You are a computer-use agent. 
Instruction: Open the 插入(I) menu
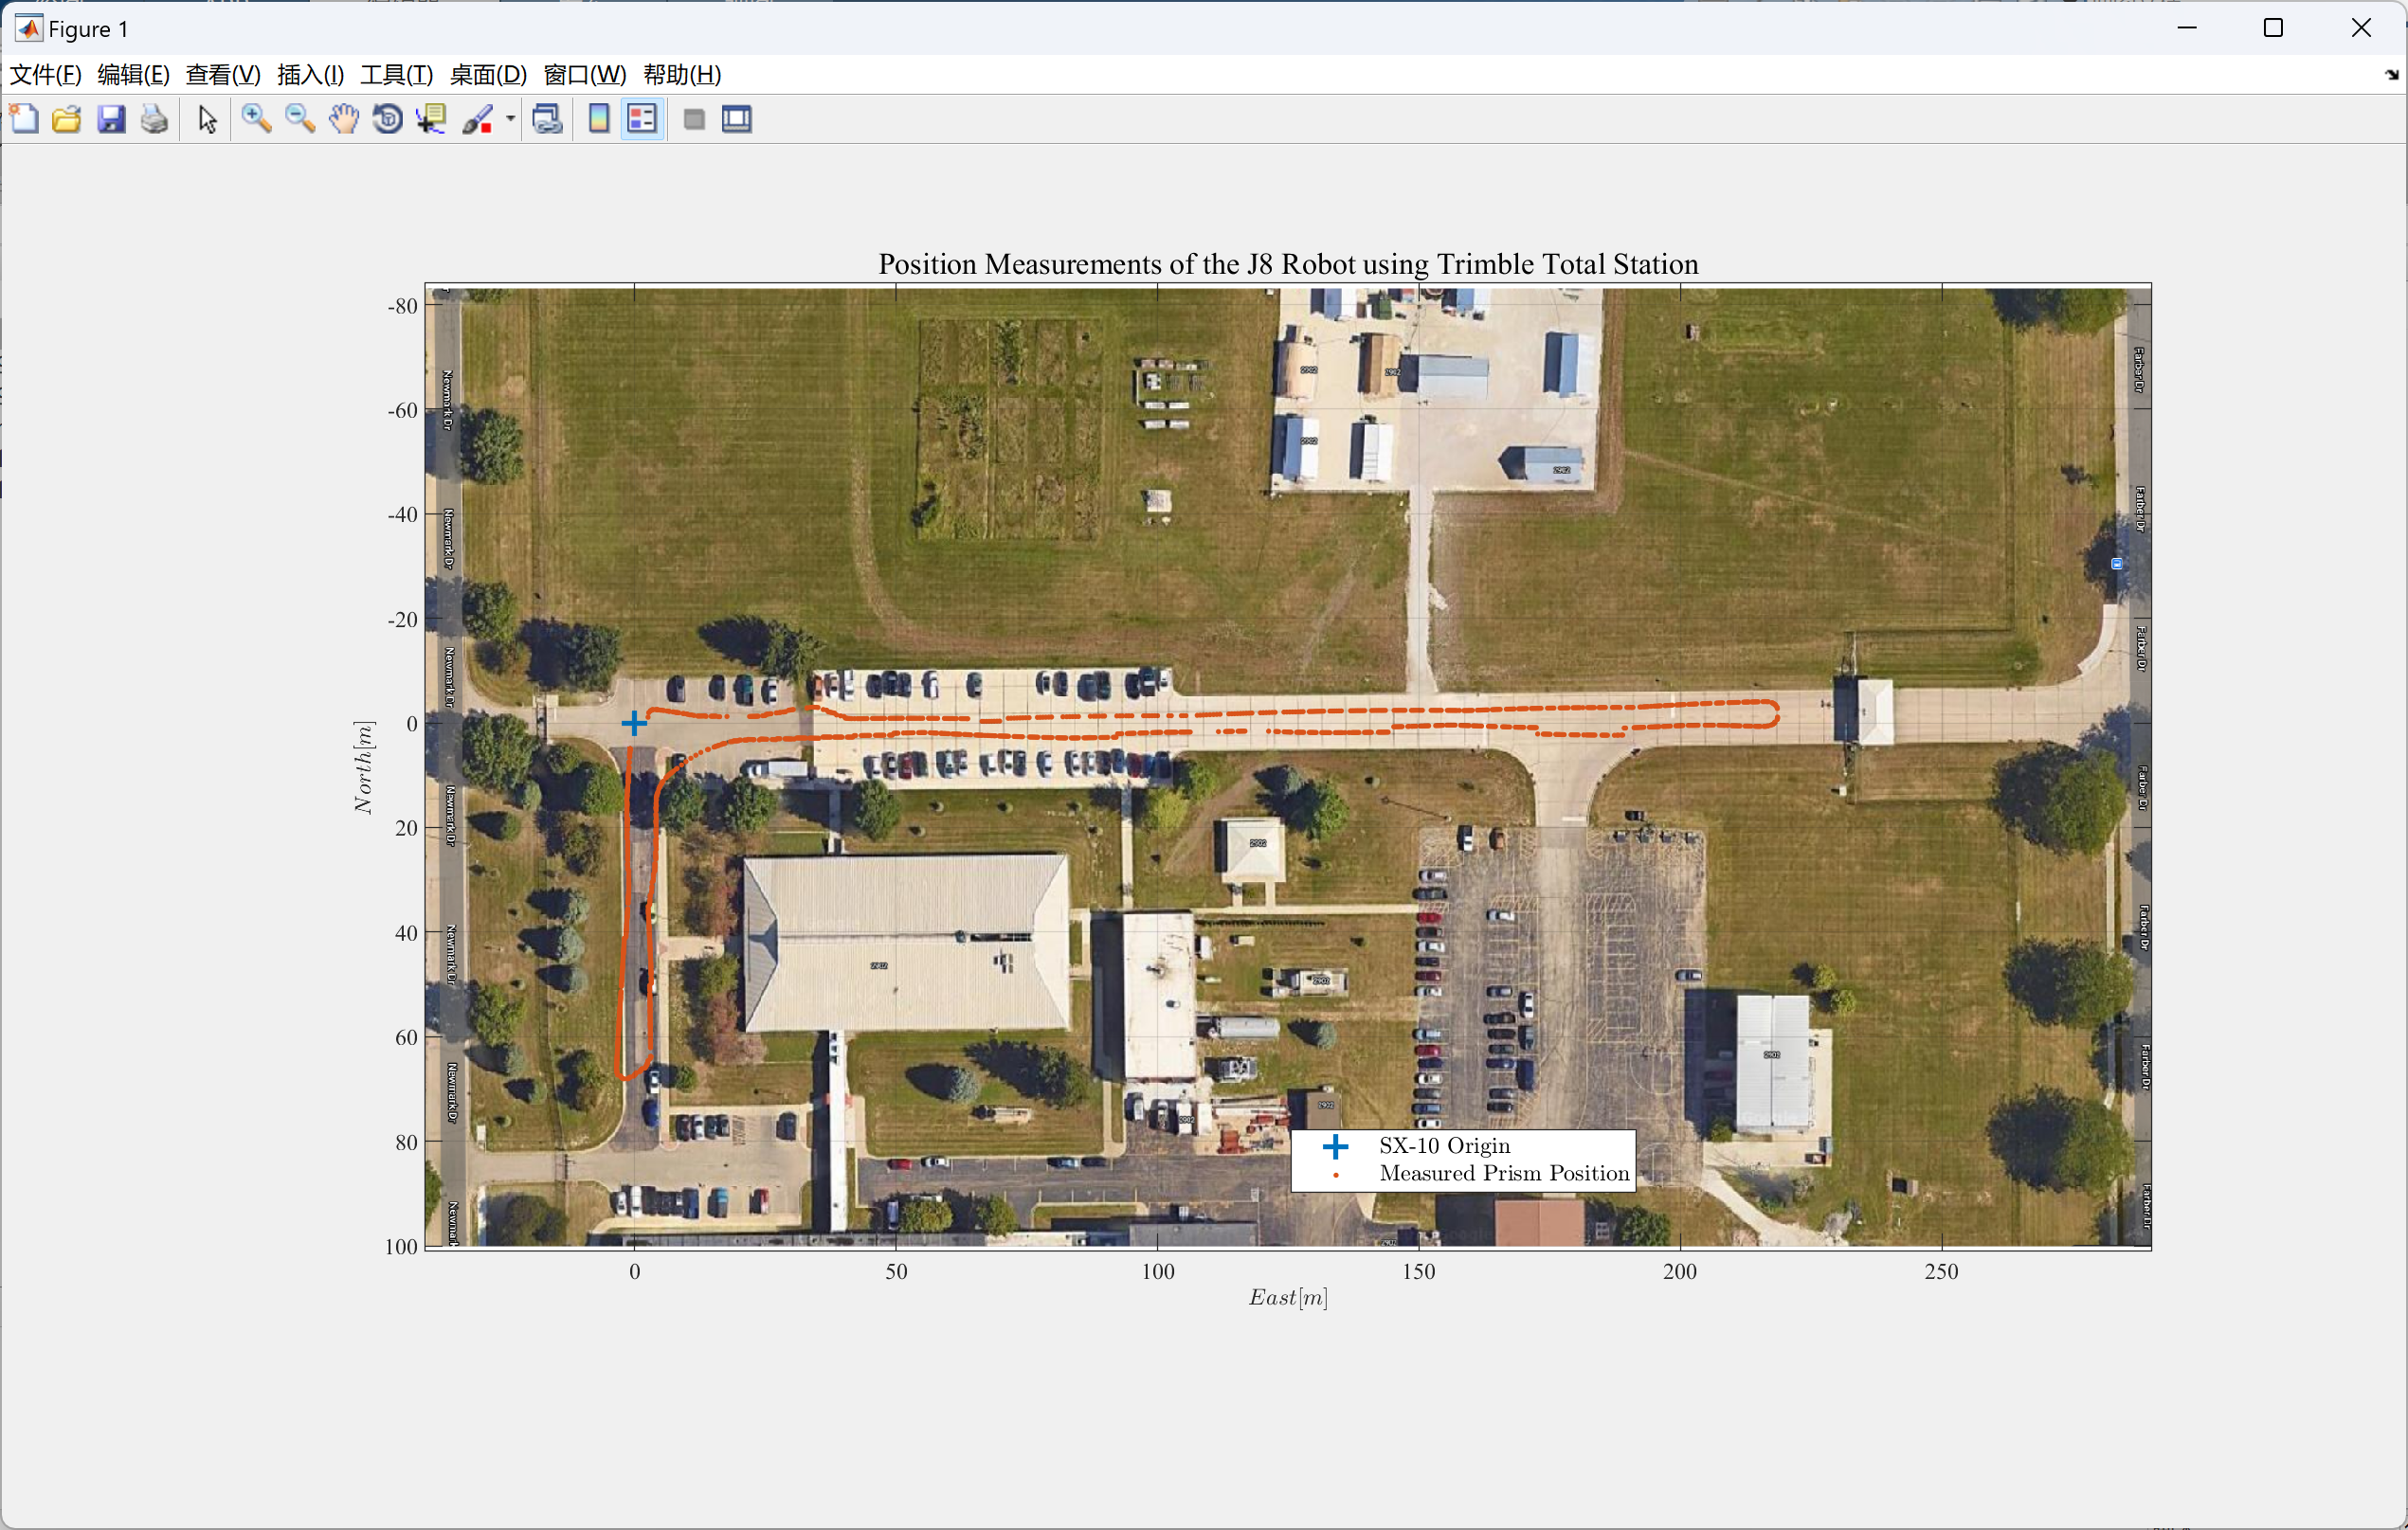coord(310,75)
